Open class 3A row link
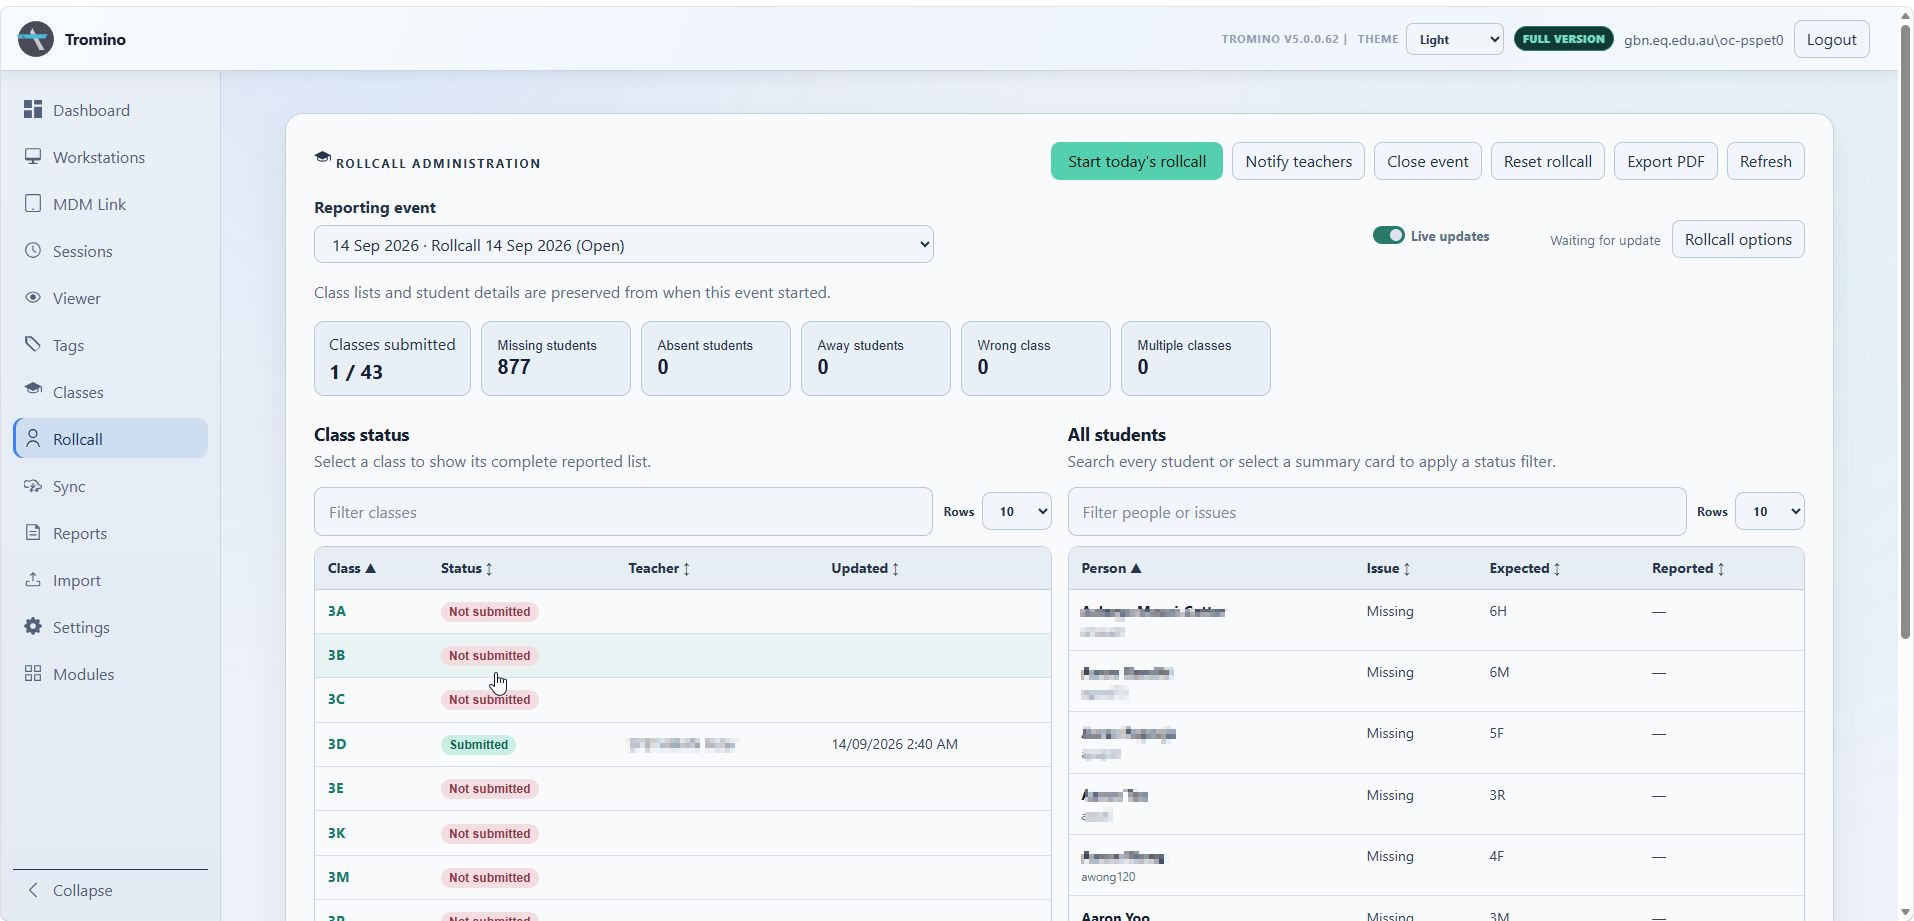 [336, 611]
